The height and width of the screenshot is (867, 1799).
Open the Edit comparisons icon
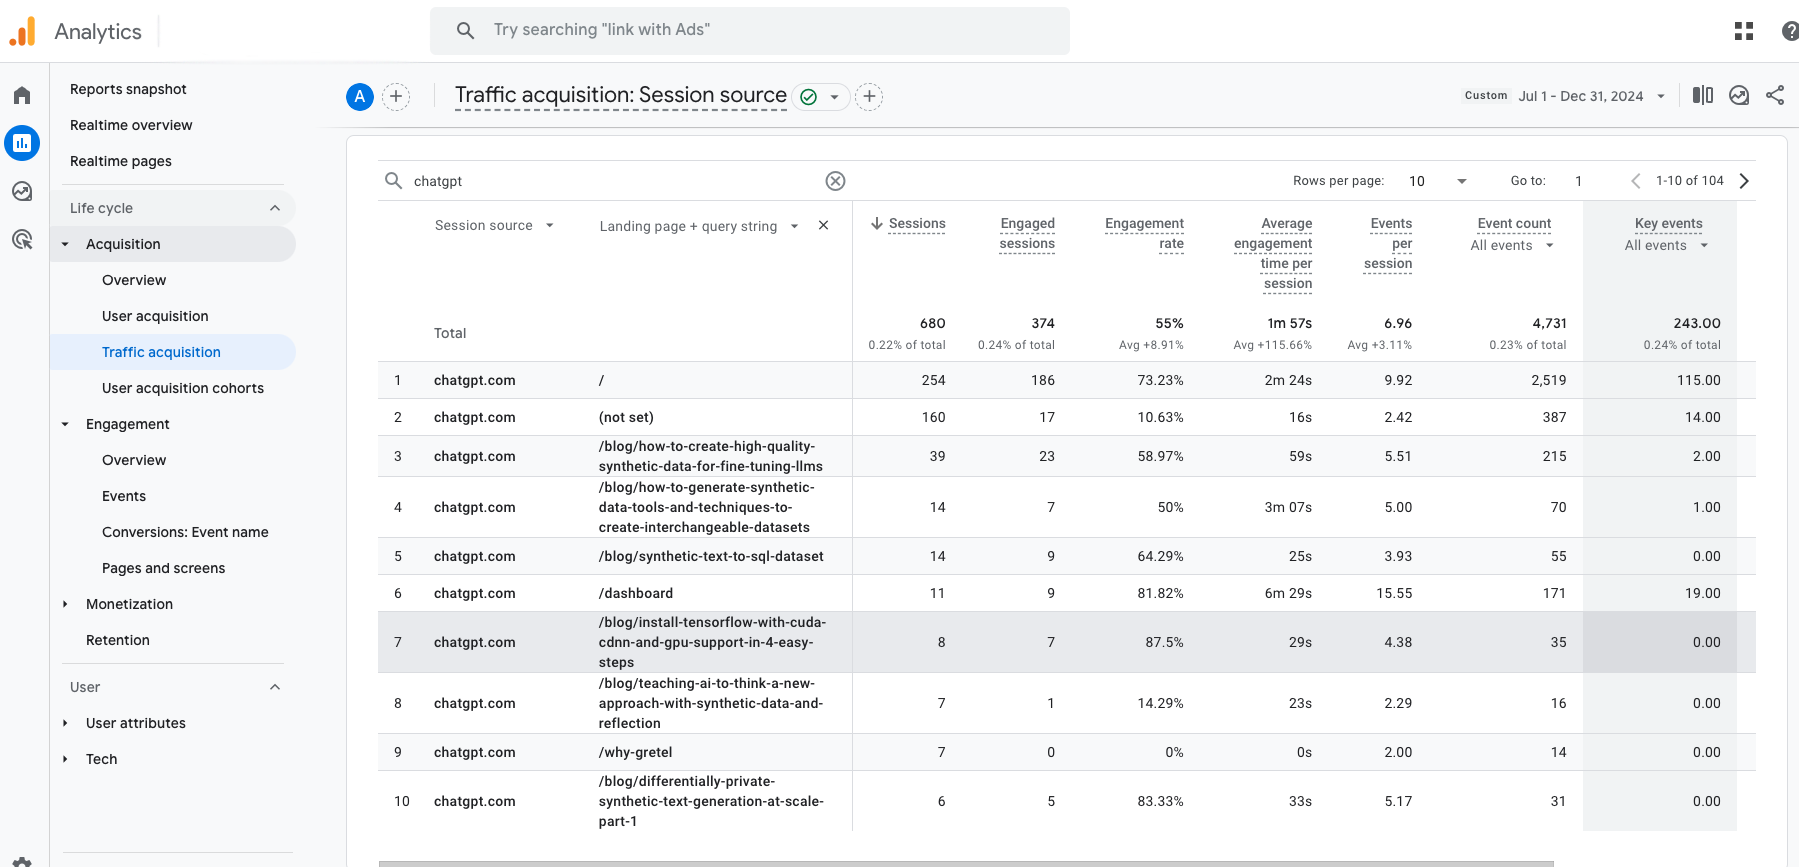(1702, 95)
